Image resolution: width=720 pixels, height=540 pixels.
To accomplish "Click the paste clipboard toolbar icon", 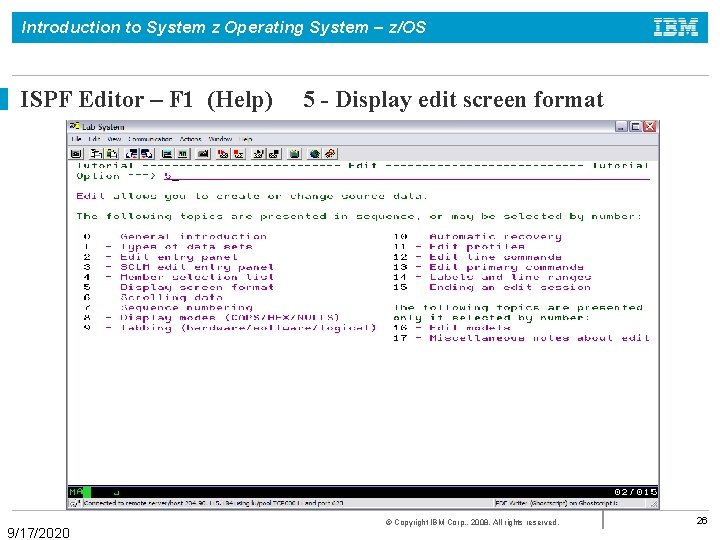I will 112,154.
